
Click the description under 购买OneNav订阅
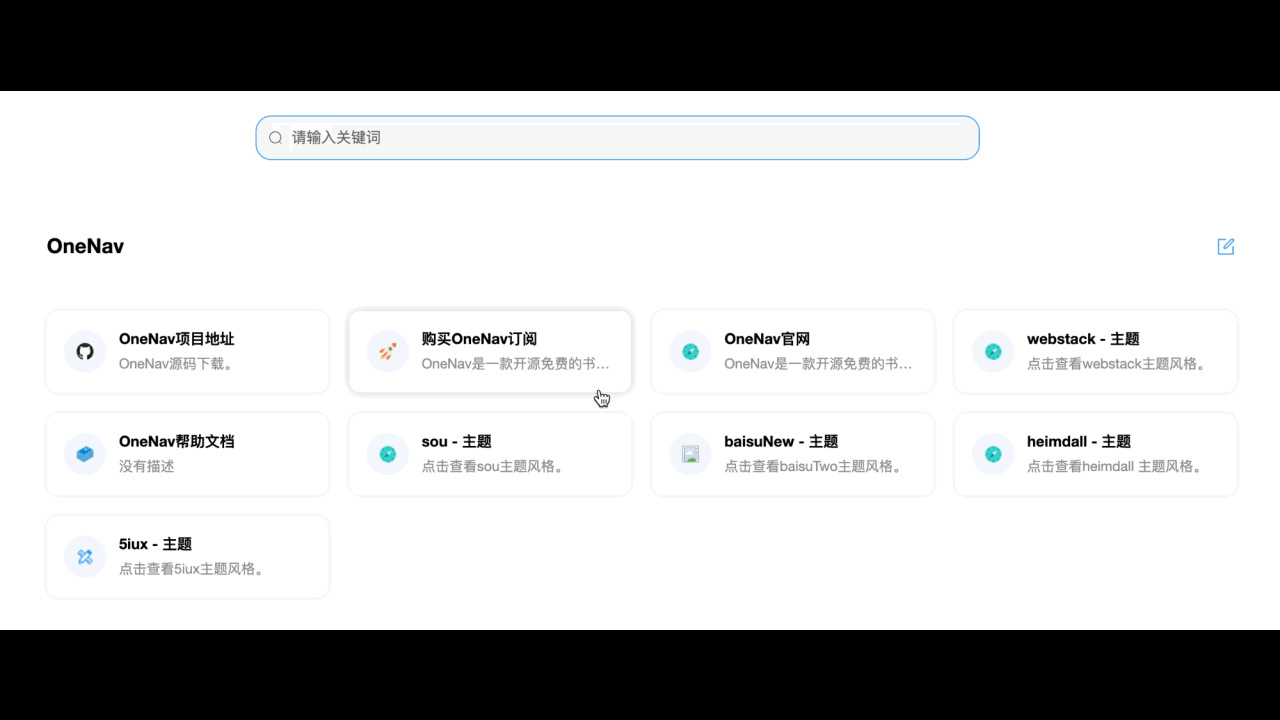pyautogui.click(x=515, y=364)
